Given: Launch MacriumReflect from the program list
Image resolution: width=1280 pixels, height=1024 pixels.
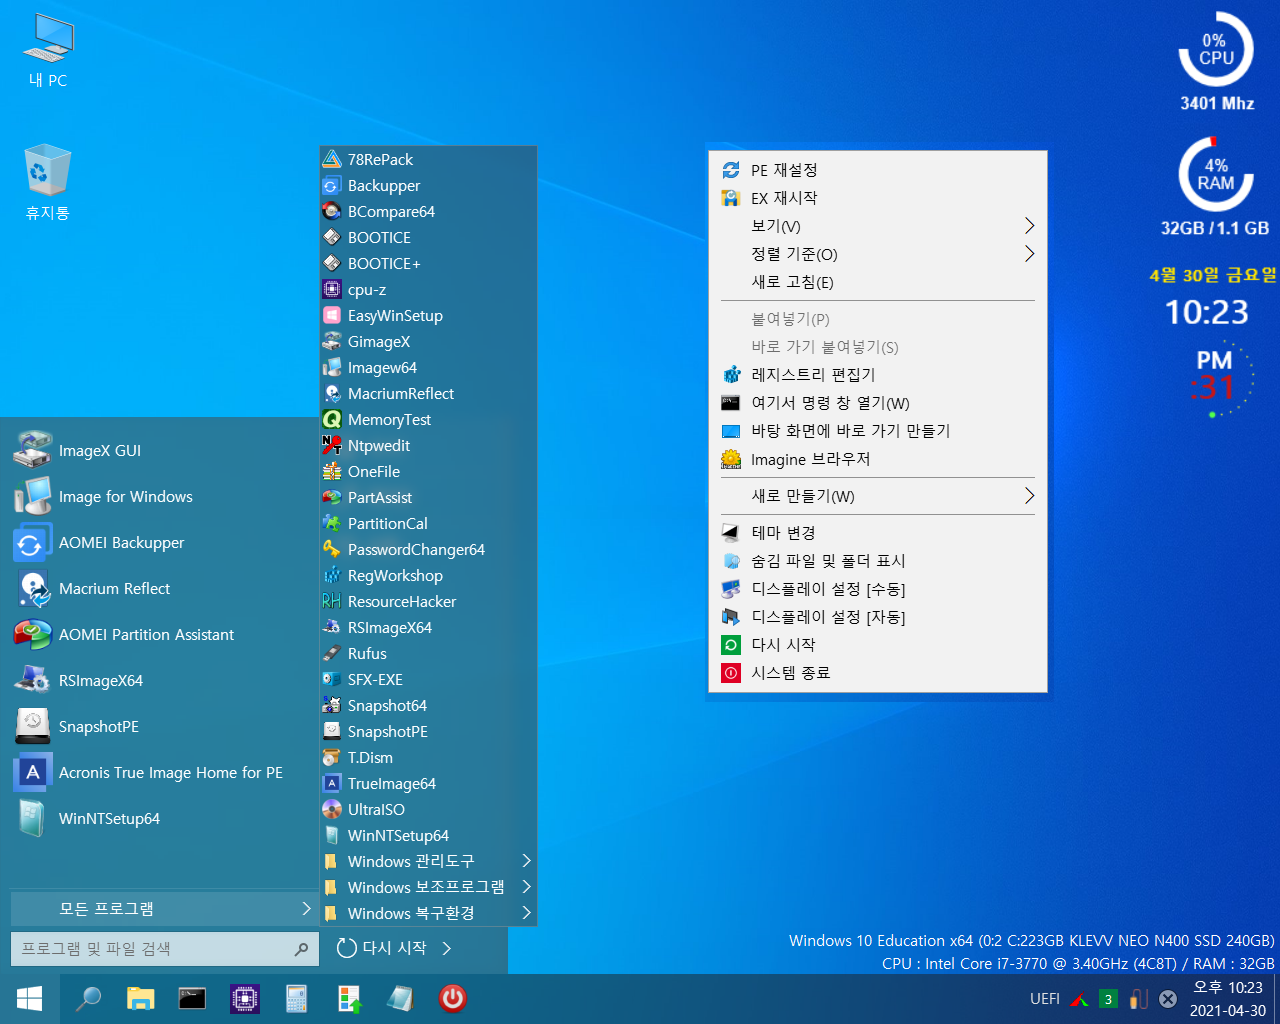Looking at the screenshot, I should point(428,394).
